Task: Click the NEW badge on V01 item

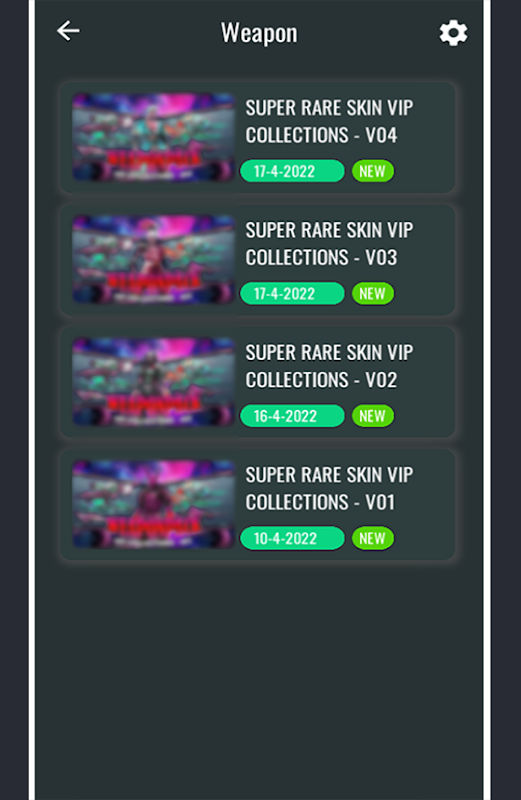Action: pos(373,538)
